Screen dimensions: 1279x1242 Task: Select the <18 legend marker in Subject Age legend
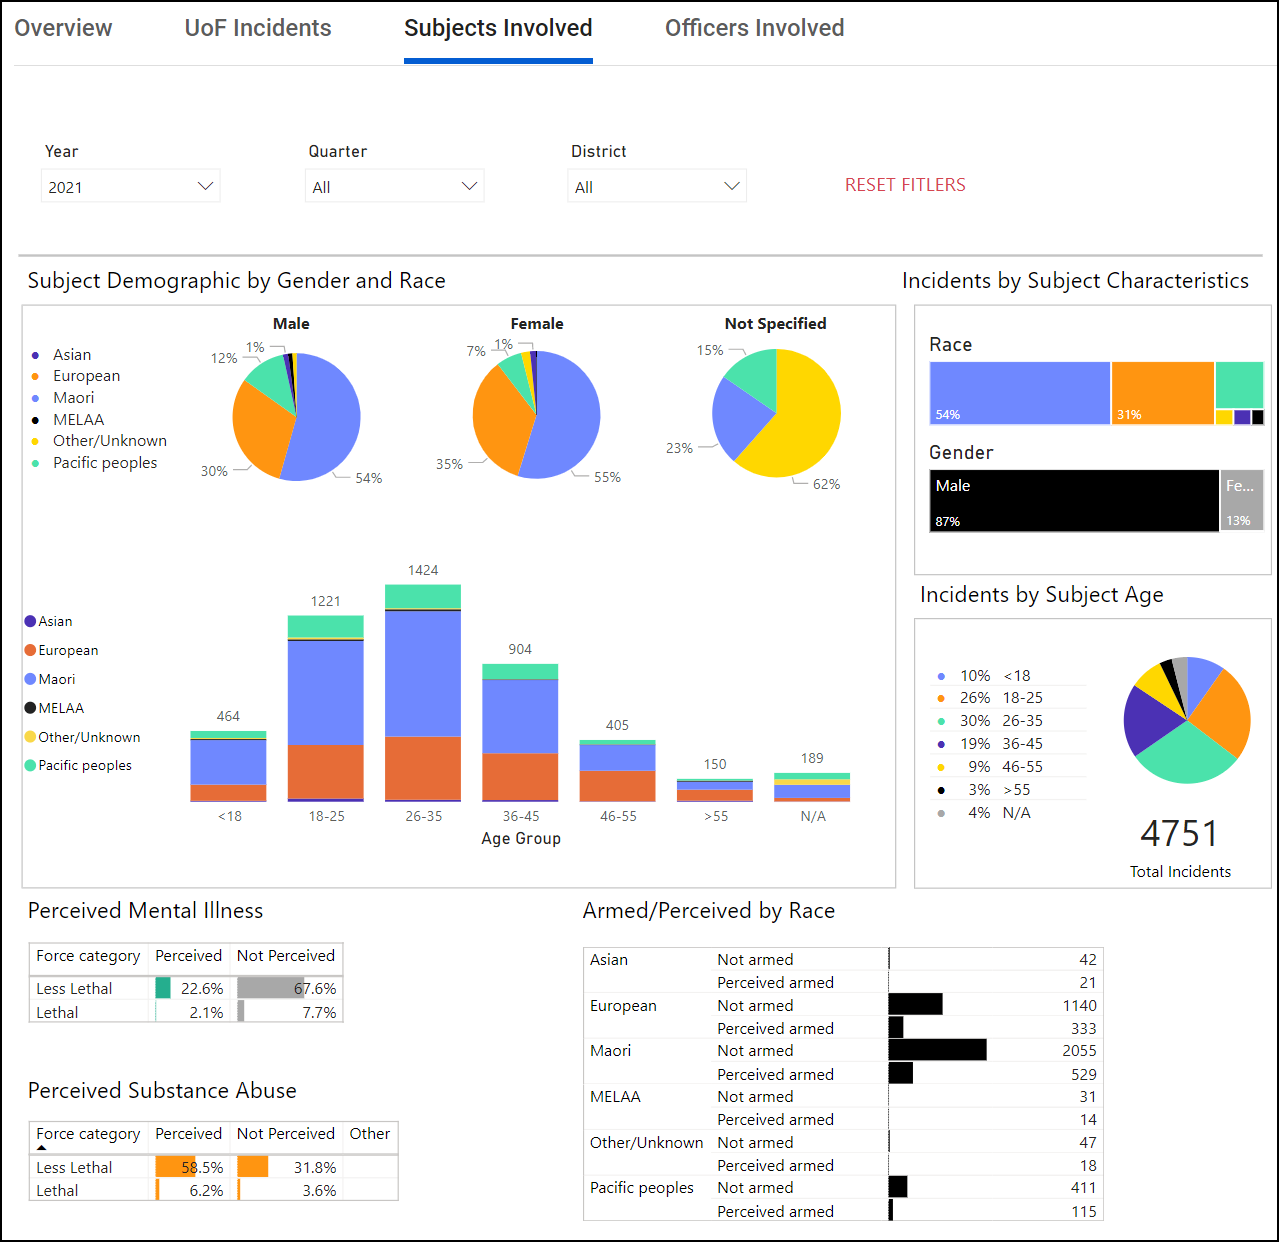point(941,675)
